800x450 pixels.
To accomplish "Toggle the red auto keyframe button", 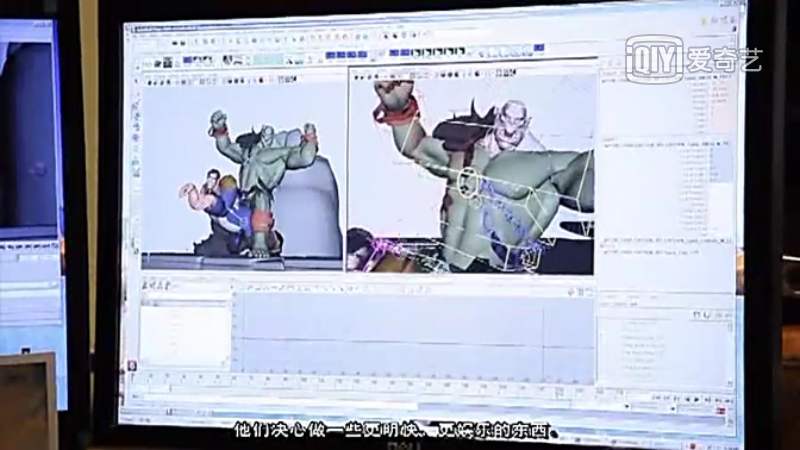I will click(721, 411).
